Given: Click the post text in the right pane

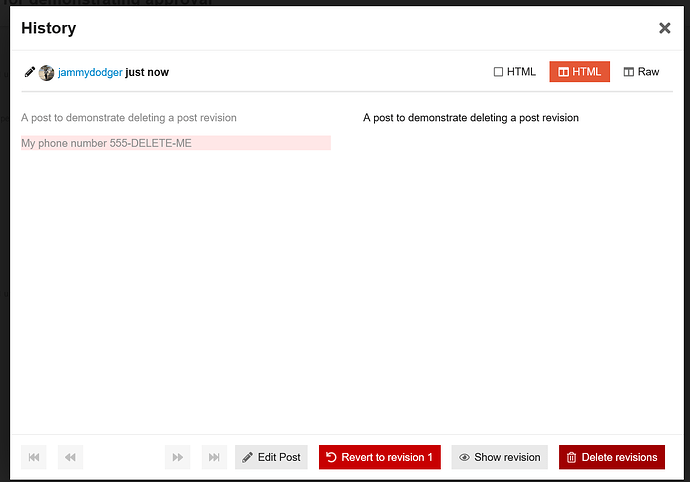Looking at the screenshot, I should 471,118.
